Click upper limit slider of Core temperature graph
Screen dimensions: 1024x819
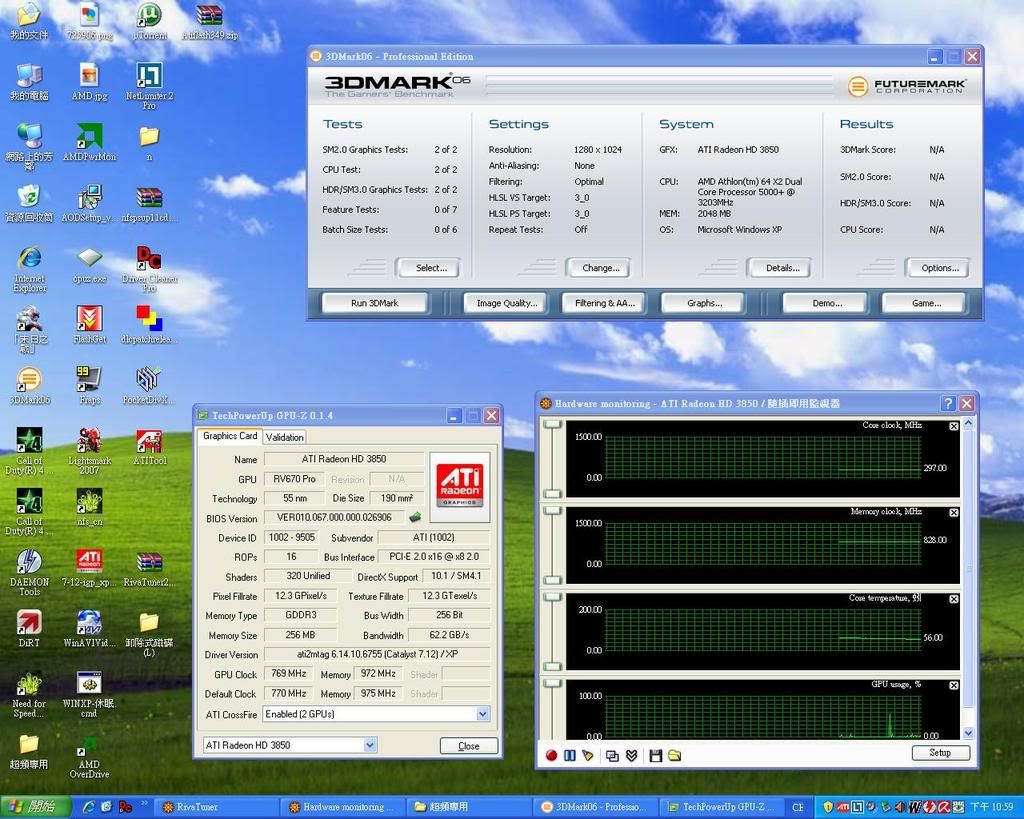(552, 598)
